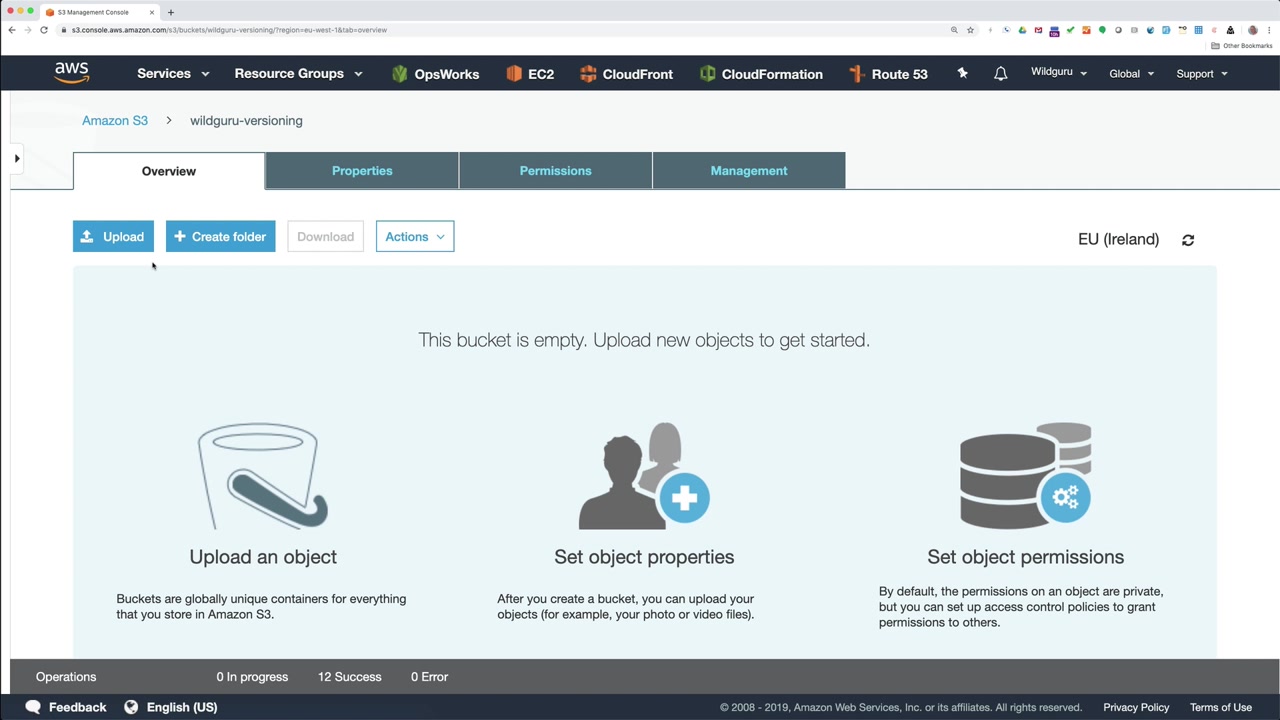The image size is (1280, 720).
Task: Close the S3 Management Console tab
Action: (152, 12)
